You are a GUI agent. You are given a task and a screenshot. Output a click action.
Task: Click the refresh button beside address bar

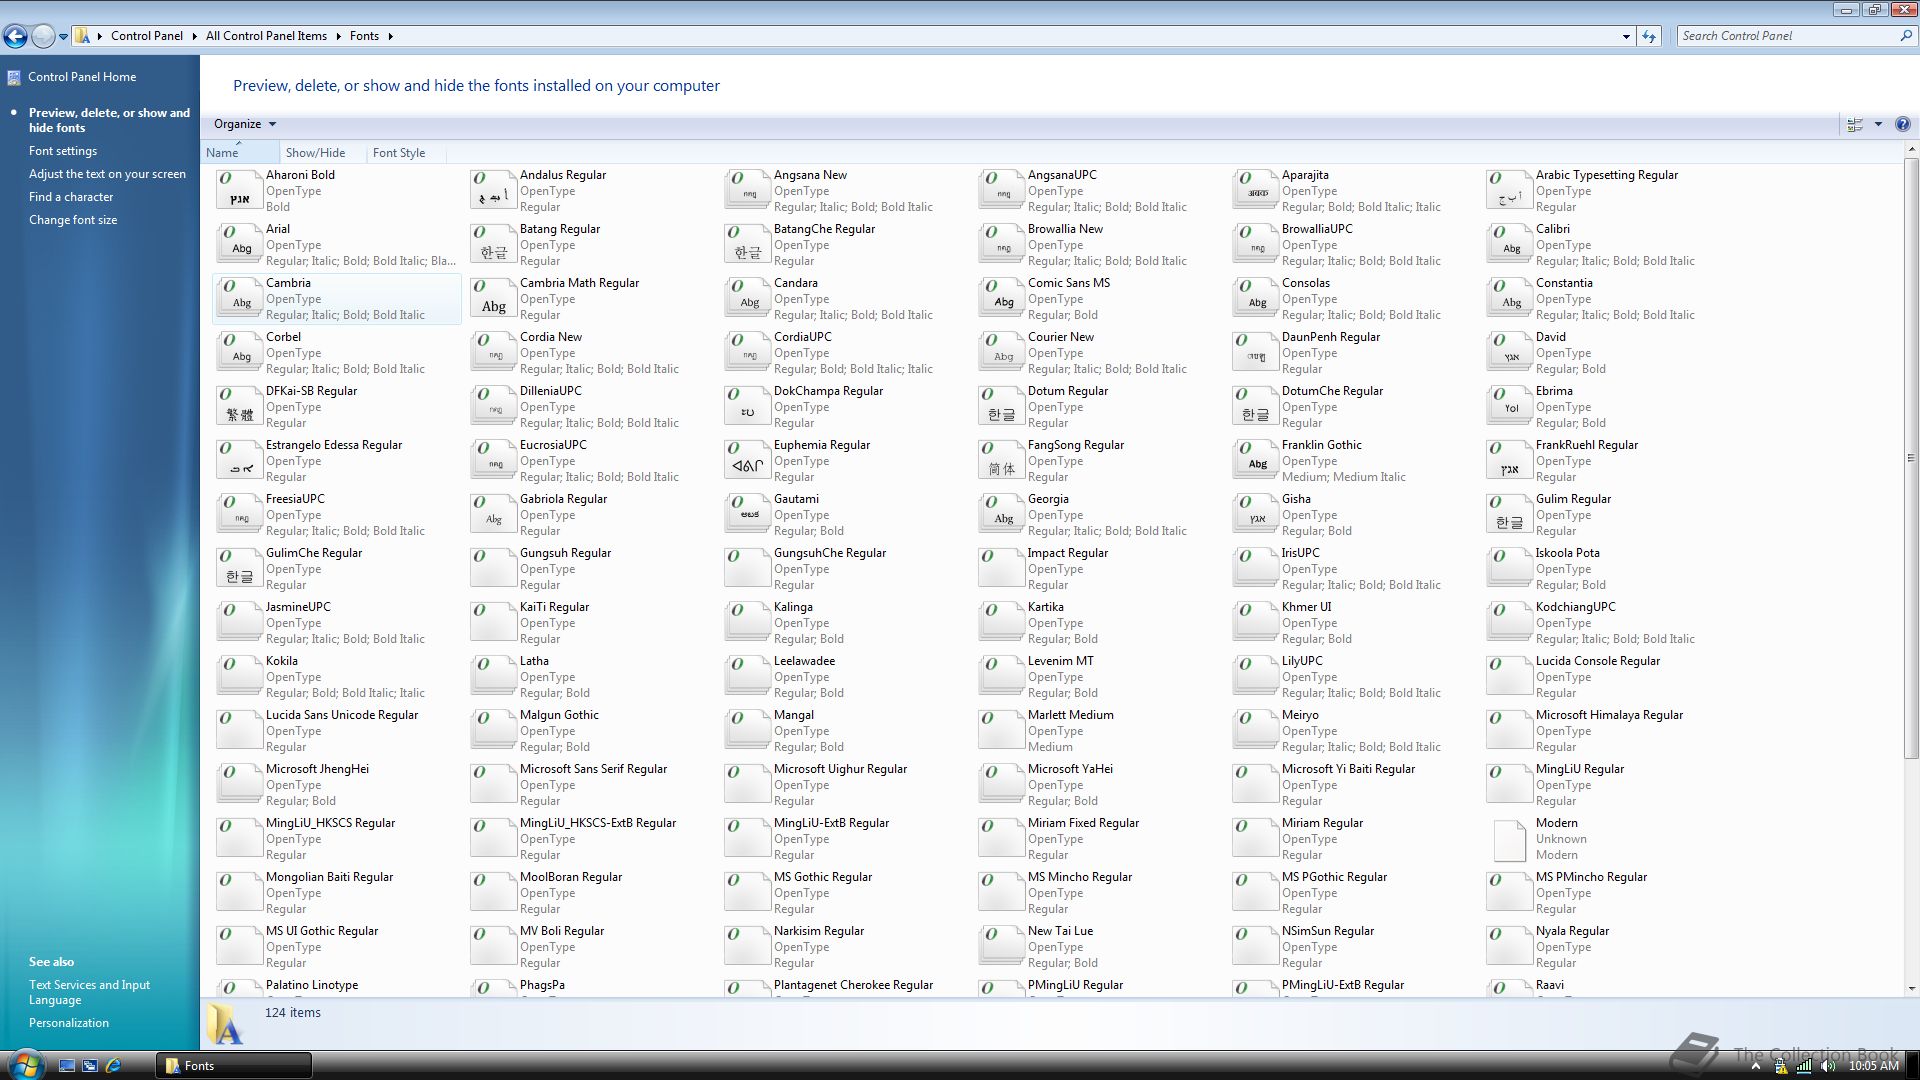pos(1649,36)
